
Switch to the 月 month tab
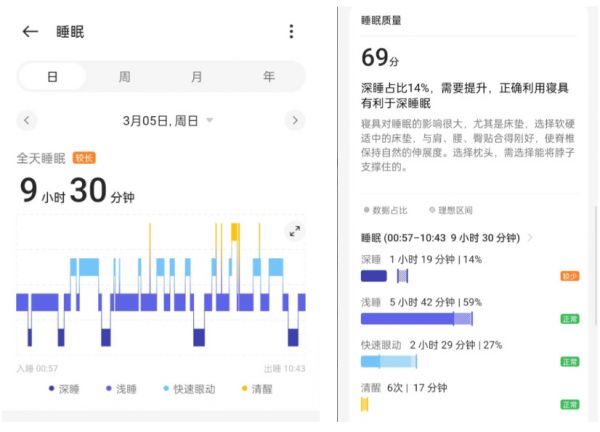coord(197,77)
